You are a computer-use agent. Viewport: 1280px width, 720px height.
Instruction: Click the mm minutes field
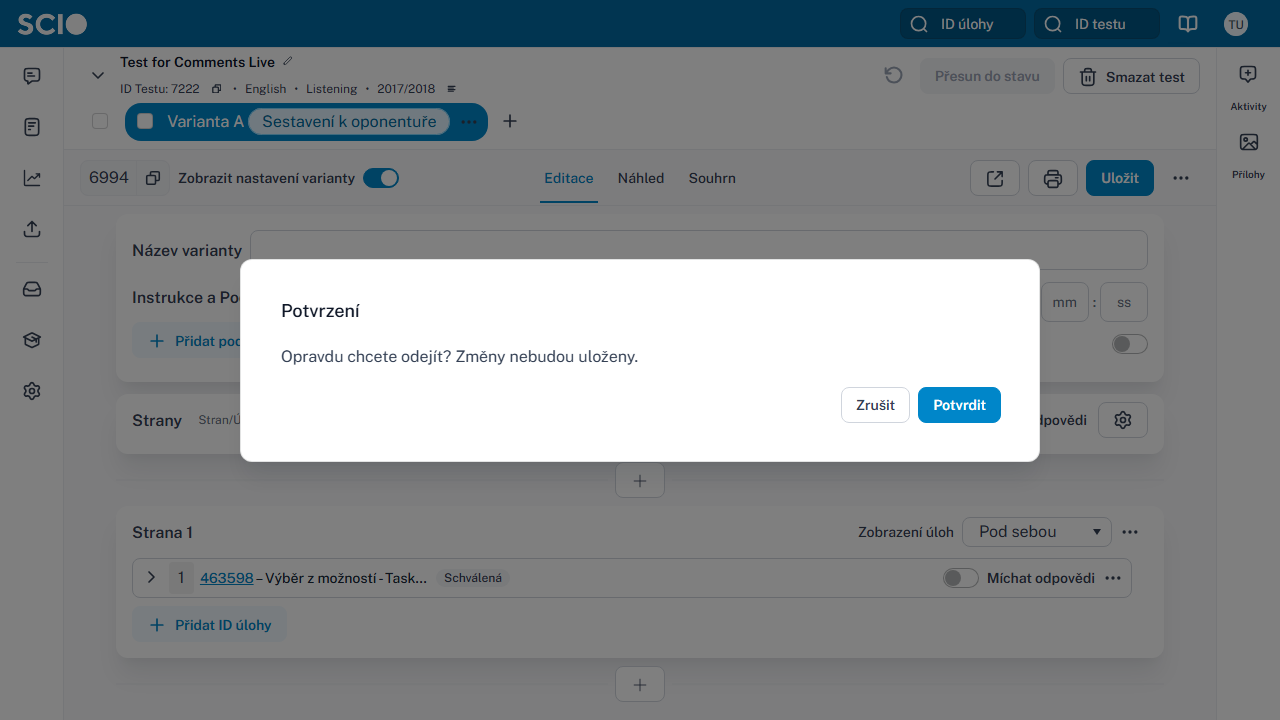click(x=1064, y=302)
